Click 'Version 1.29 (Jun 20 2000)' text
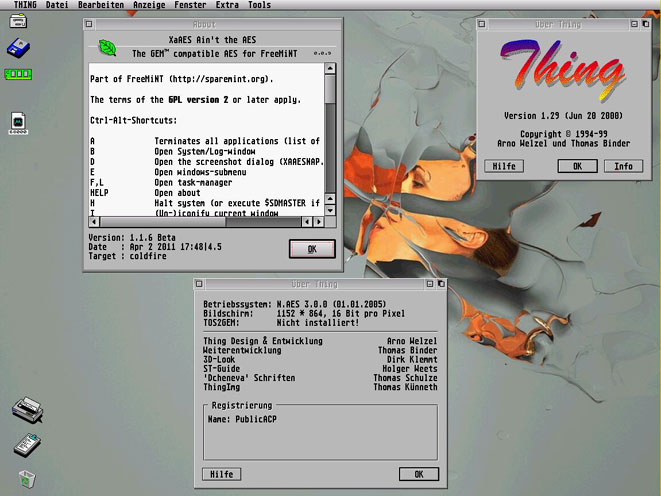This screenshot has width=661, height=496. (563, 115)
